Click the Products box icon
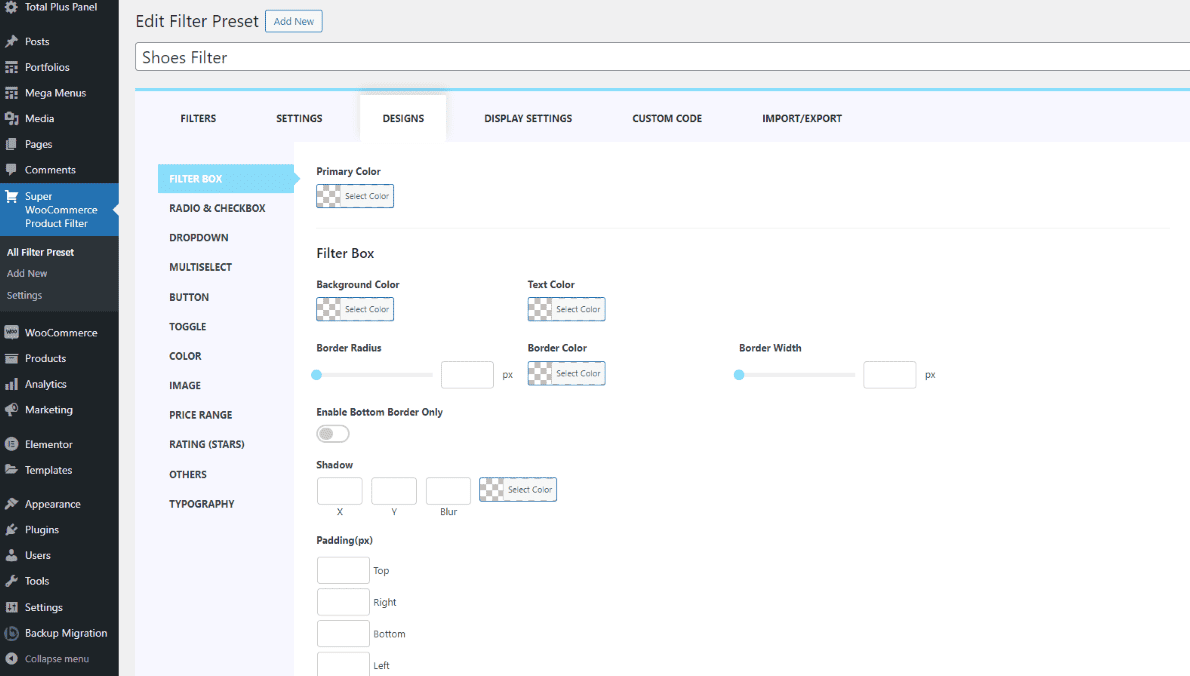1190x676 pixels. click(11, 358)
